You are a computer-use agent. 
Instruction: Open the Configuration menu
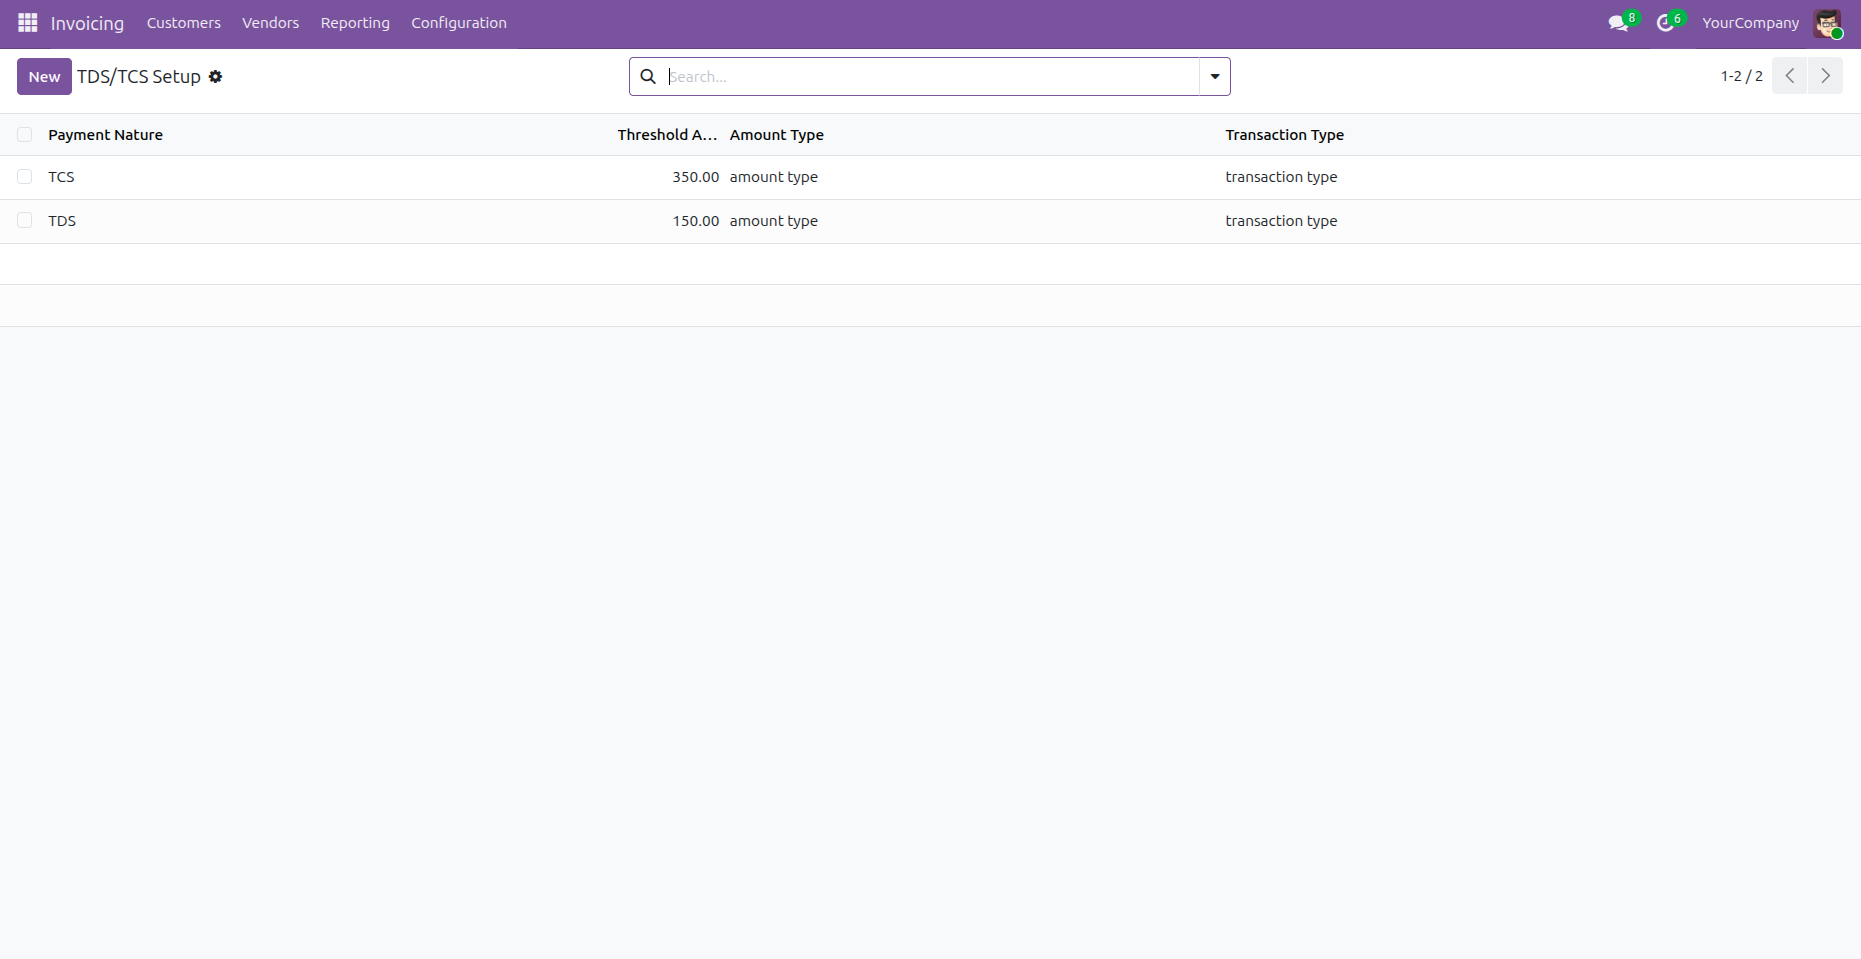(x=458, y=23)
